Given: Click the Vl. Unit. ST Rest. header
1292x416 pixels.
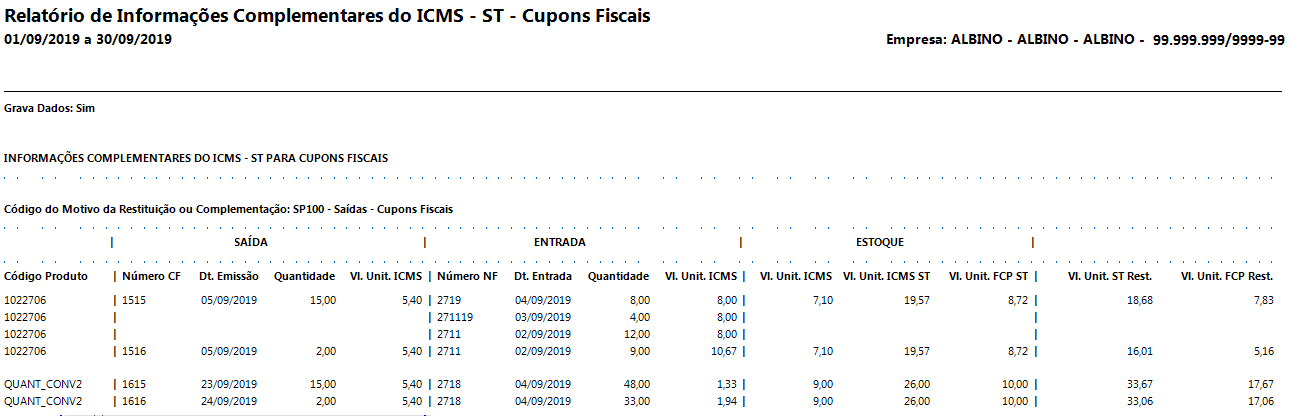Looking at the screenshot, I should pyautogui.click(x=1110, y=276).
